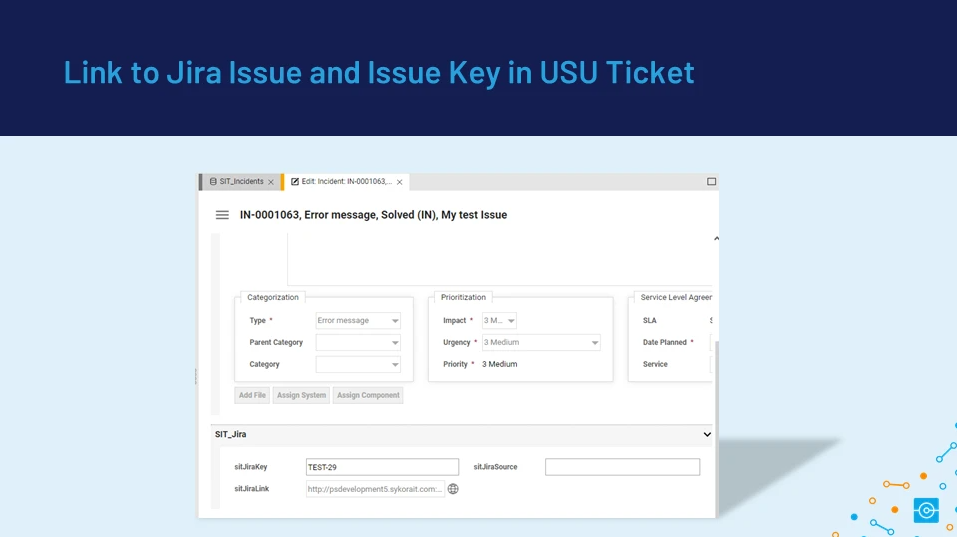The width and height of the screenshot is (957, 537).
Task: Expand the Category dropdown
Action: pos(395,365)
